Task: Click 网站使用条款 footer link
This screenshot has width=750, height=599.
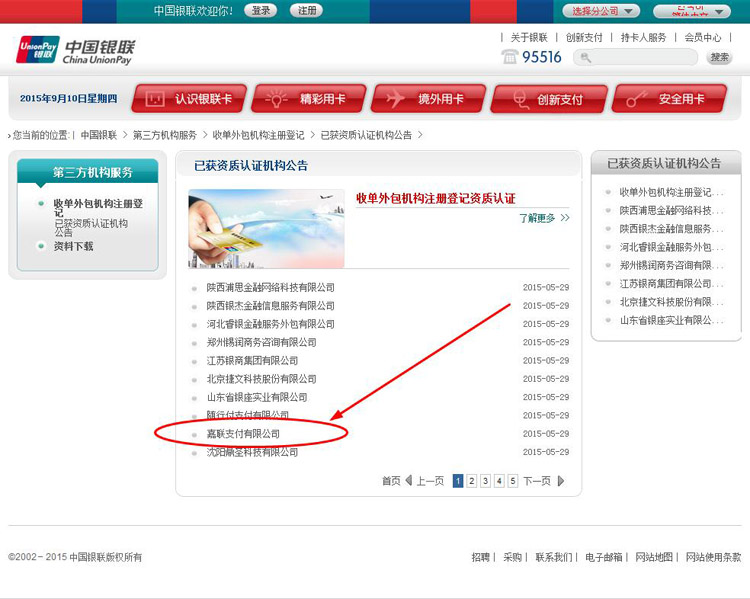Action: tap(713, 557)
